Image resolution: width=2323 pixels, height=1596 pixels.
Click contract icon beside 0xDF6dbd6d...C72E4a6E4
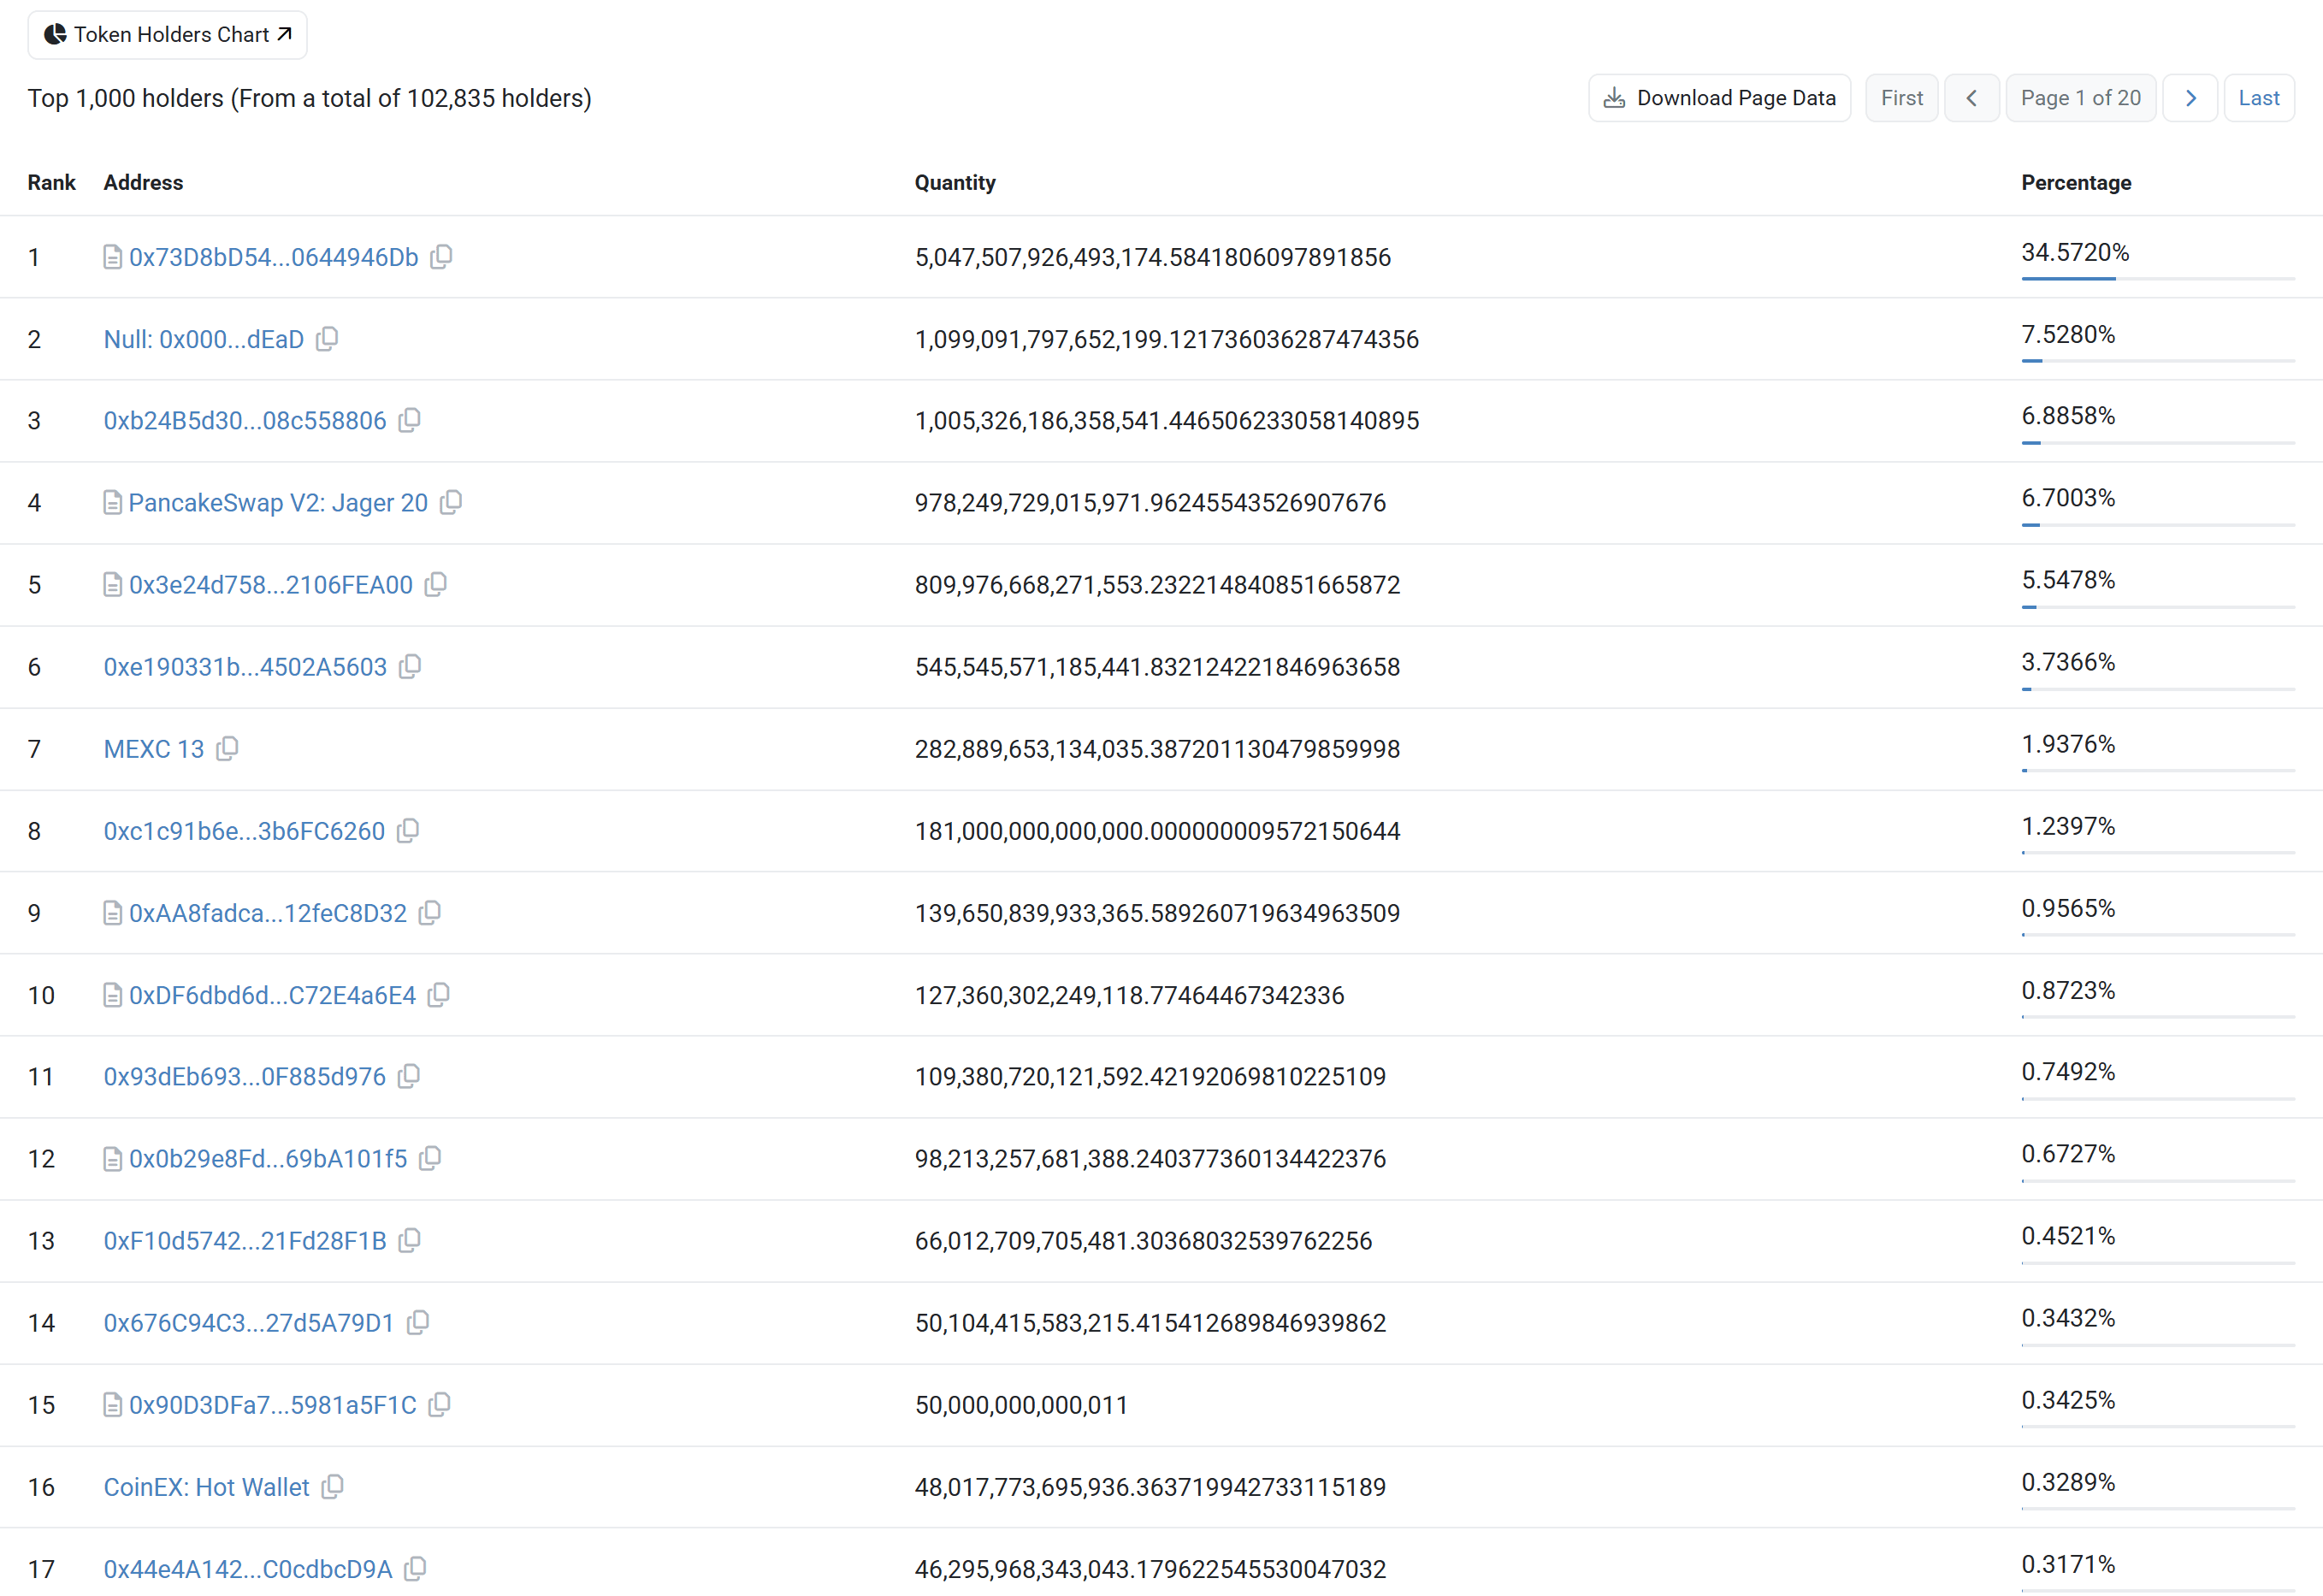113,994
